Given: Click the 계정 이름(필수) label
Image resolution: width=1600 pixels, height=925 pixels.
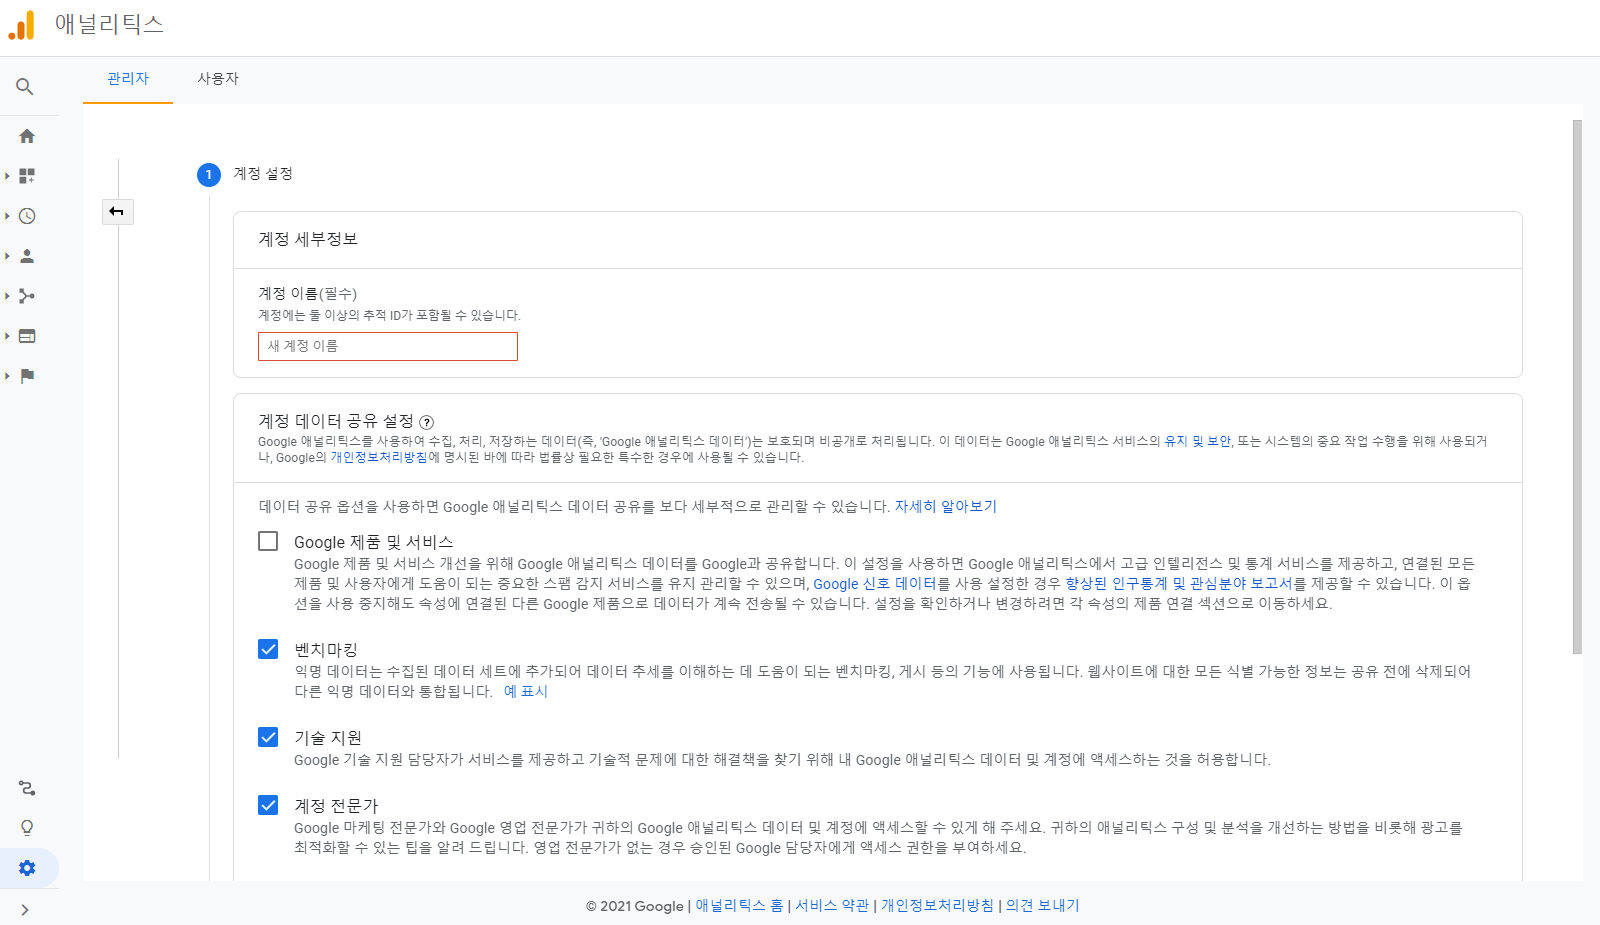Looking at the screenshot, I should point(307,293).
